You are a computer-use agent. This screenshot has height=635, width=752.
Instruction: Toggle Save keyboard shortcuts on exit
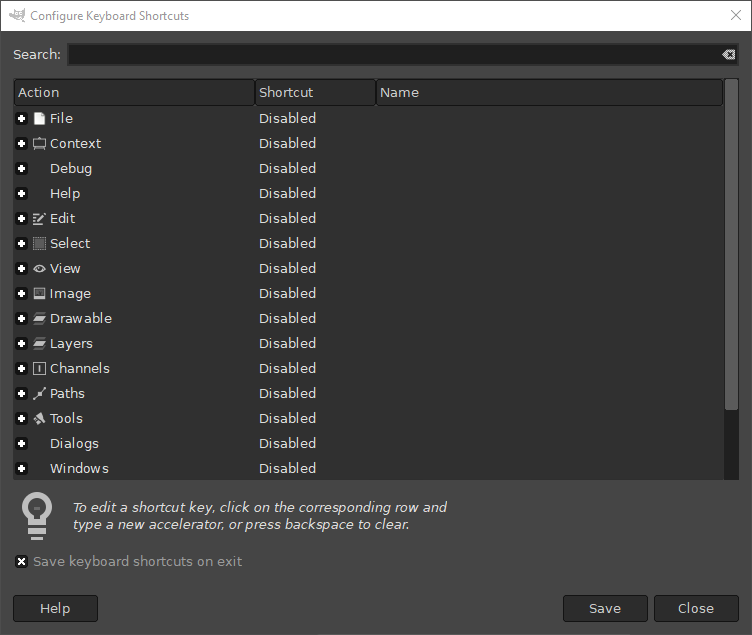pos(22,561)
